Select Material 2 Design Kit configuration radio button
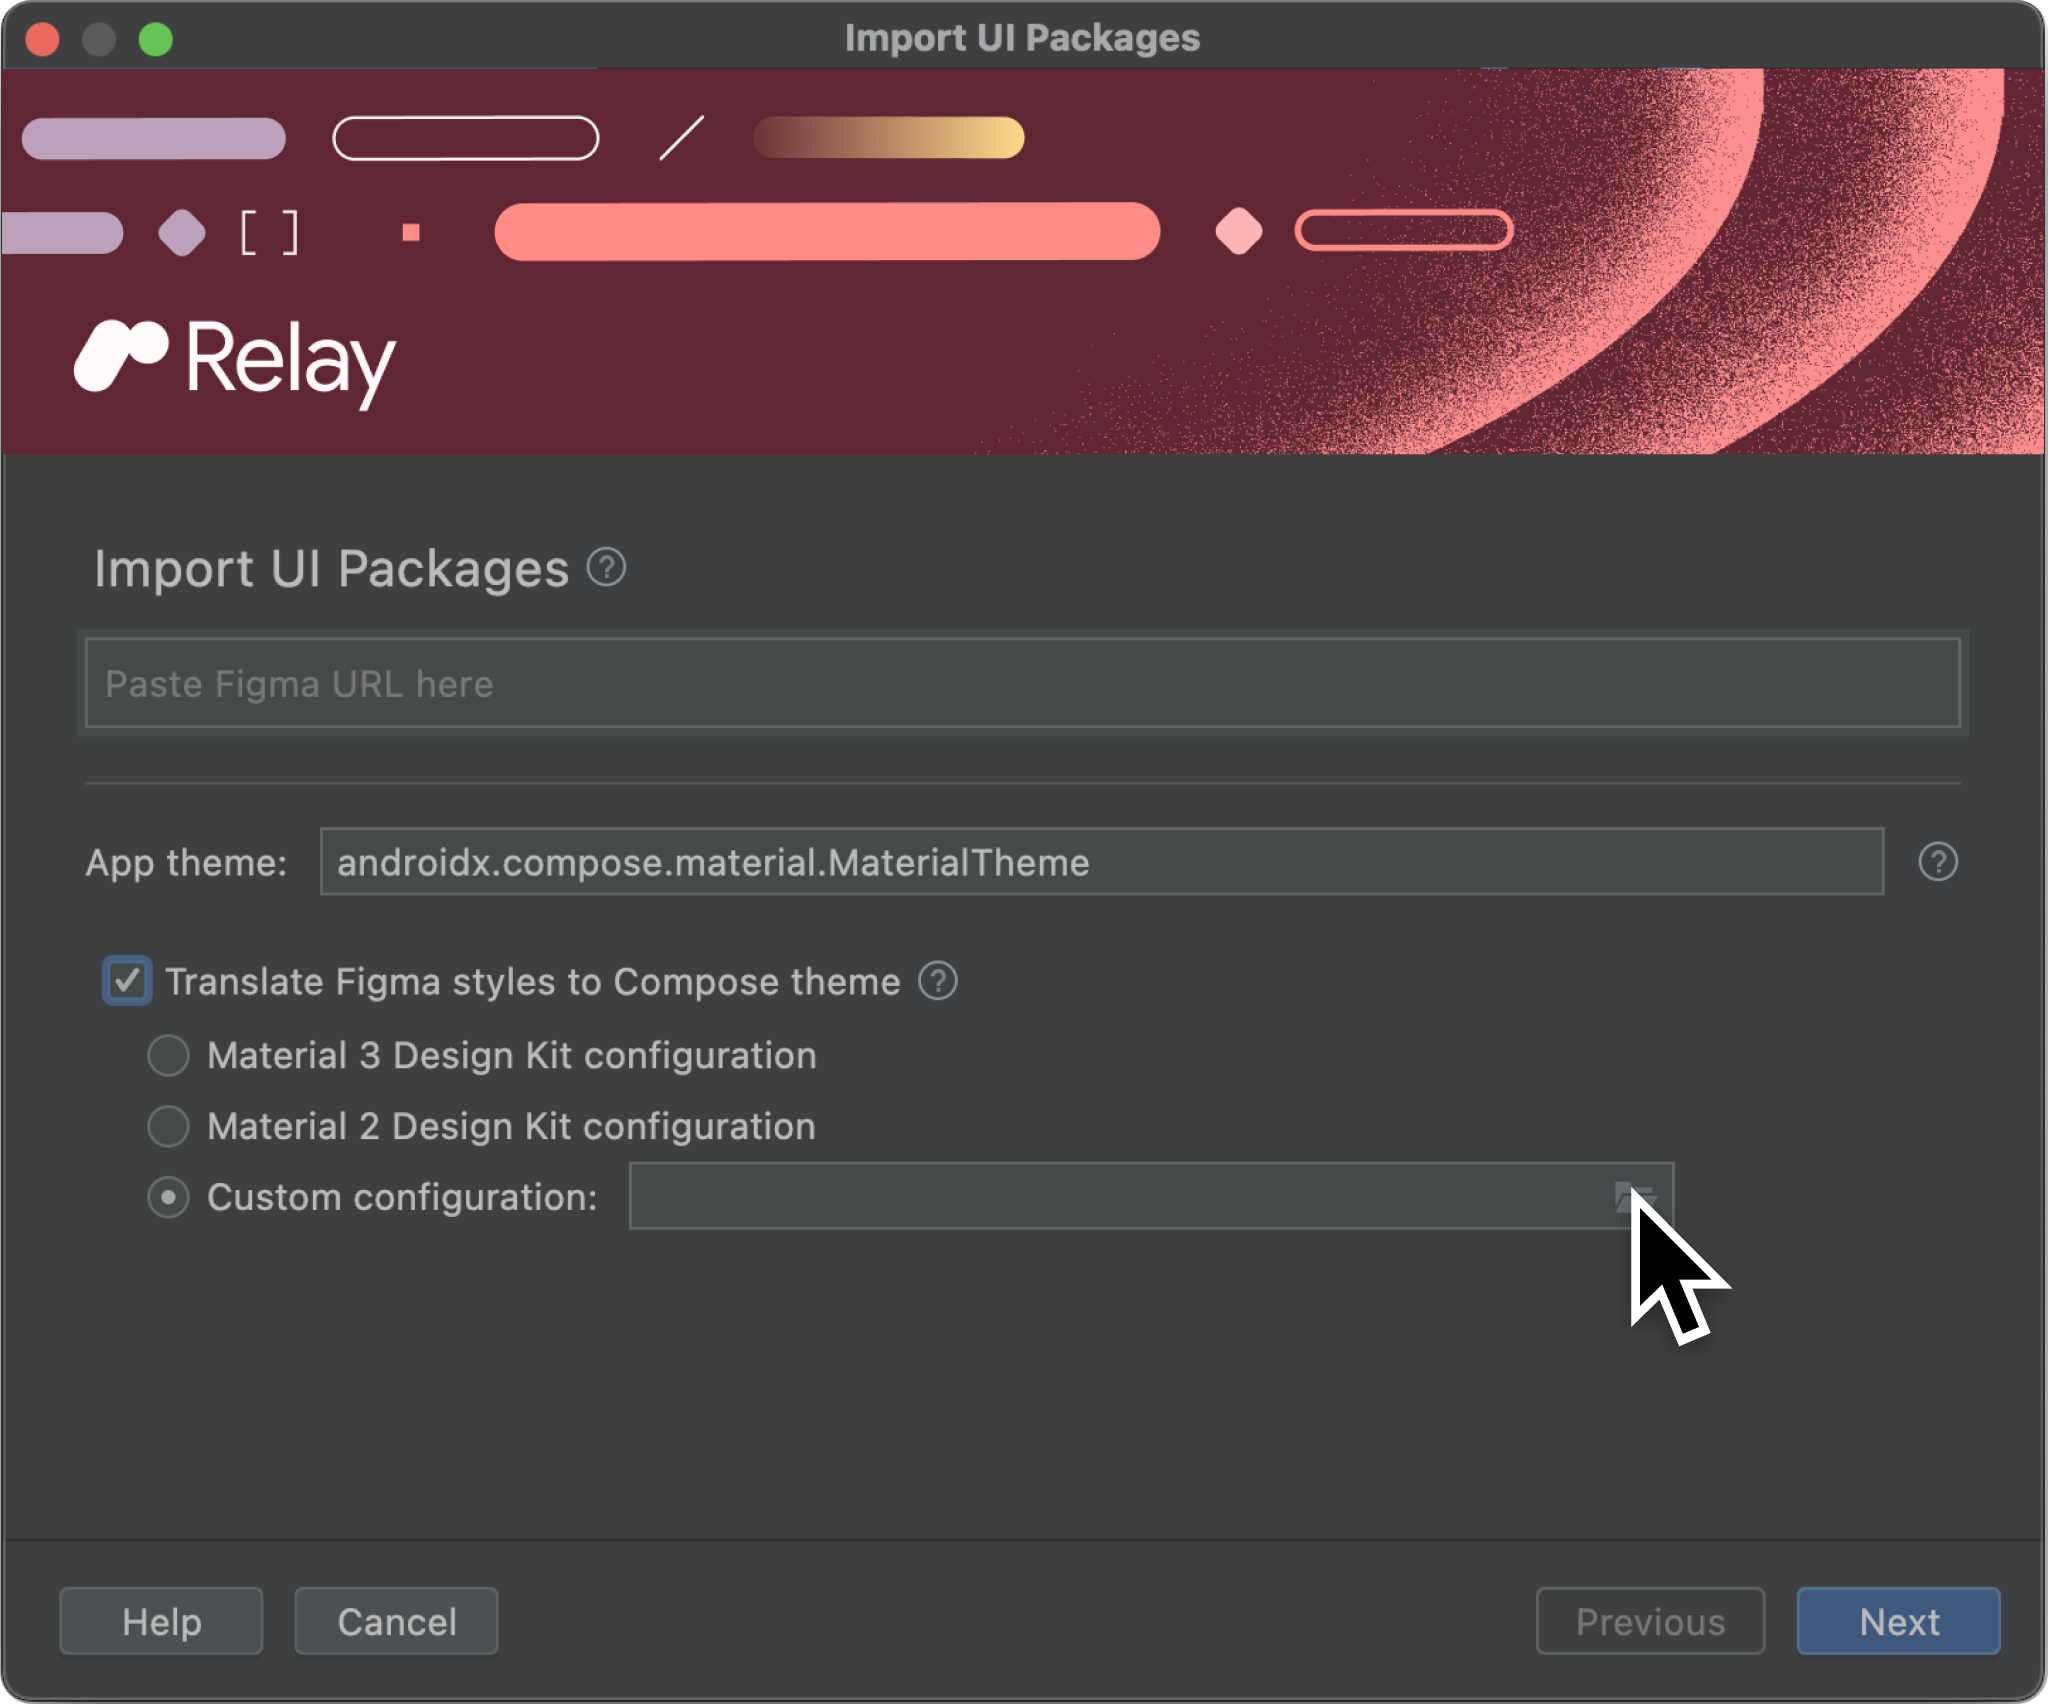The width and height of the screenshot is (2048, 1704). (x=170, y=1126)
